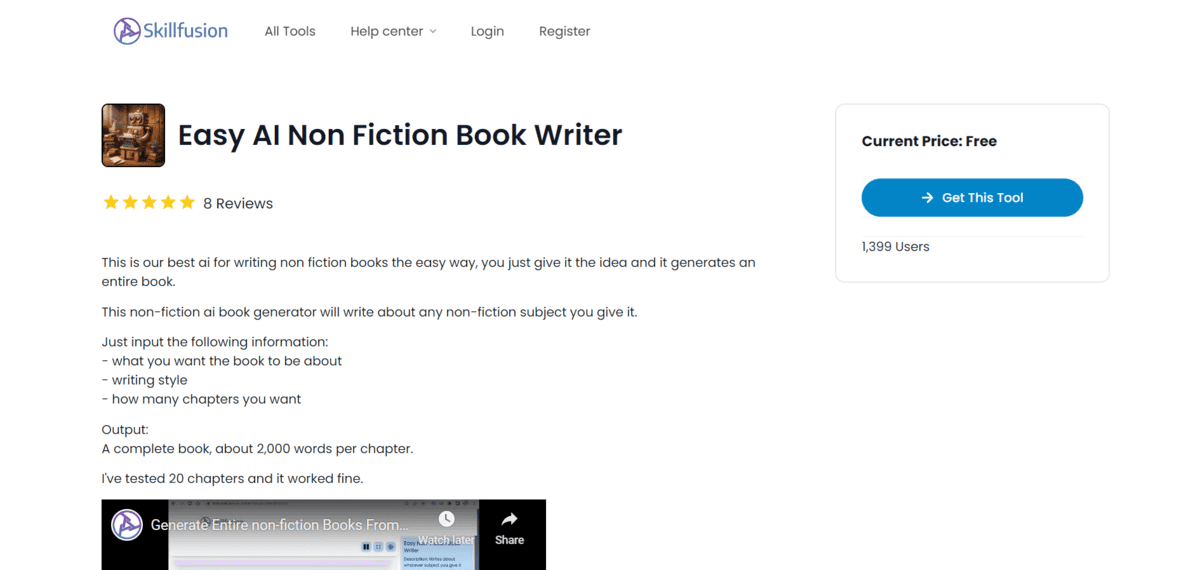The width and height of the screenshot is (1200, 570).
Task: Click the 1,399 Users text
Action: click(x=895, y=247)
